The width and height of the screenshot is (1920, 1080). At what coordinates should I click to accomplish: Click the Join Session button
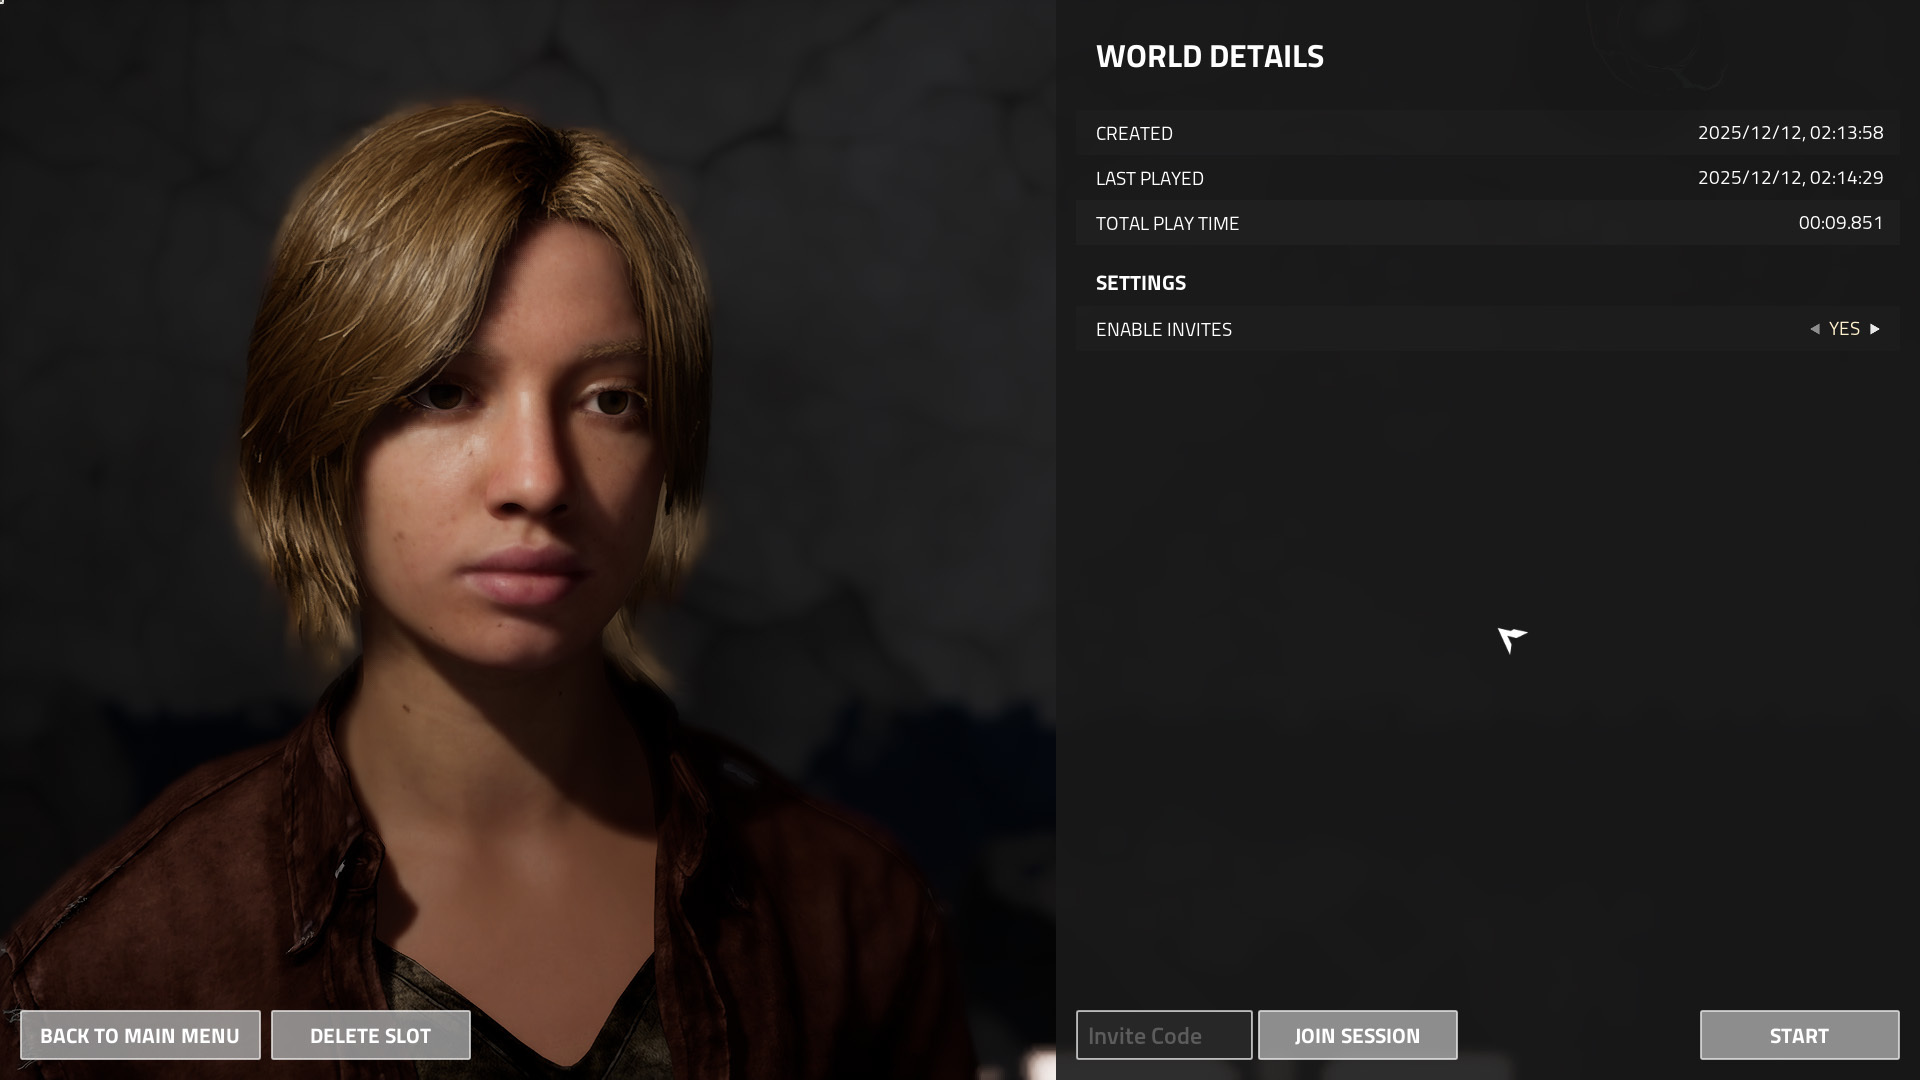[1357, 1035]
